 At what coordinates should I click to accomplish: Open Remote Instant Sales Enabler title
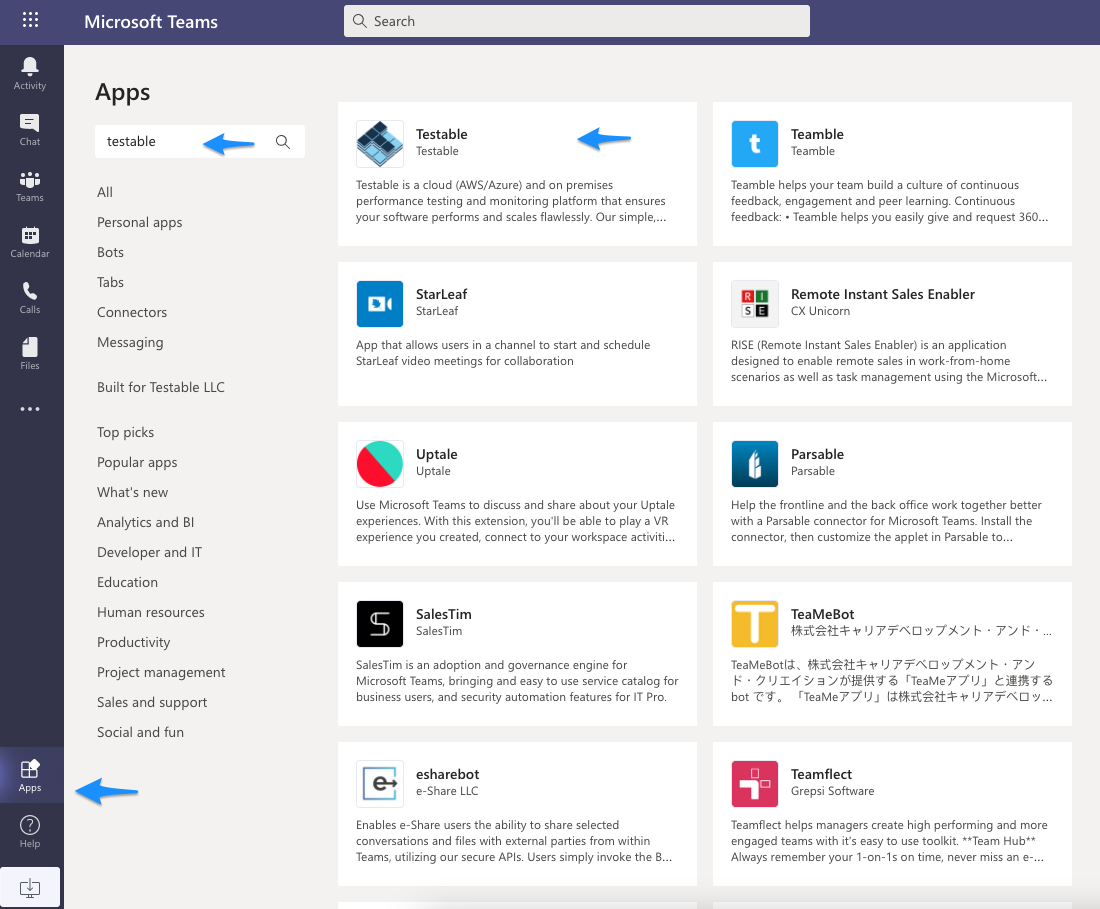click(x=883, y=294)
